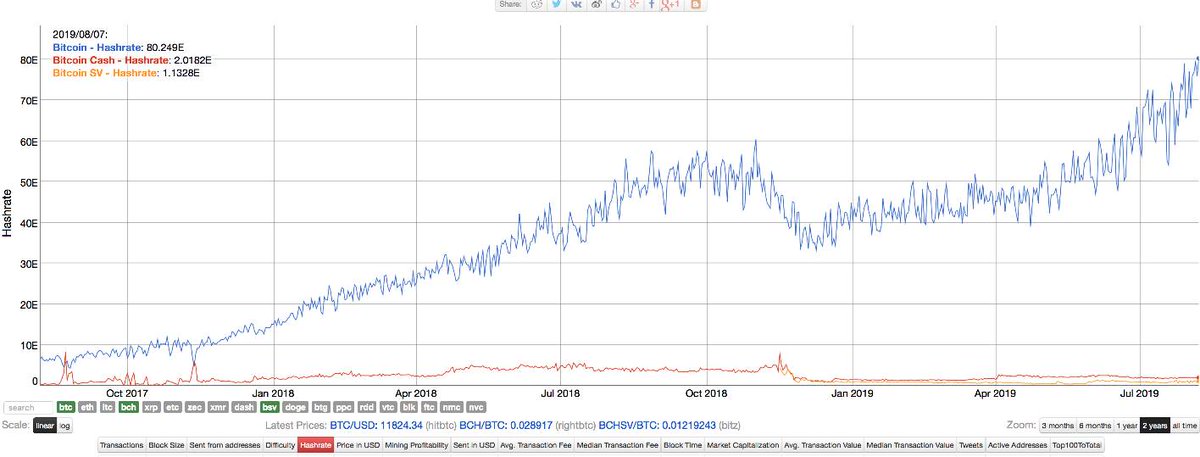This screenshot has height=457, width=1200.
Task: Add the nvc coin tag
Action: point(477,407)
